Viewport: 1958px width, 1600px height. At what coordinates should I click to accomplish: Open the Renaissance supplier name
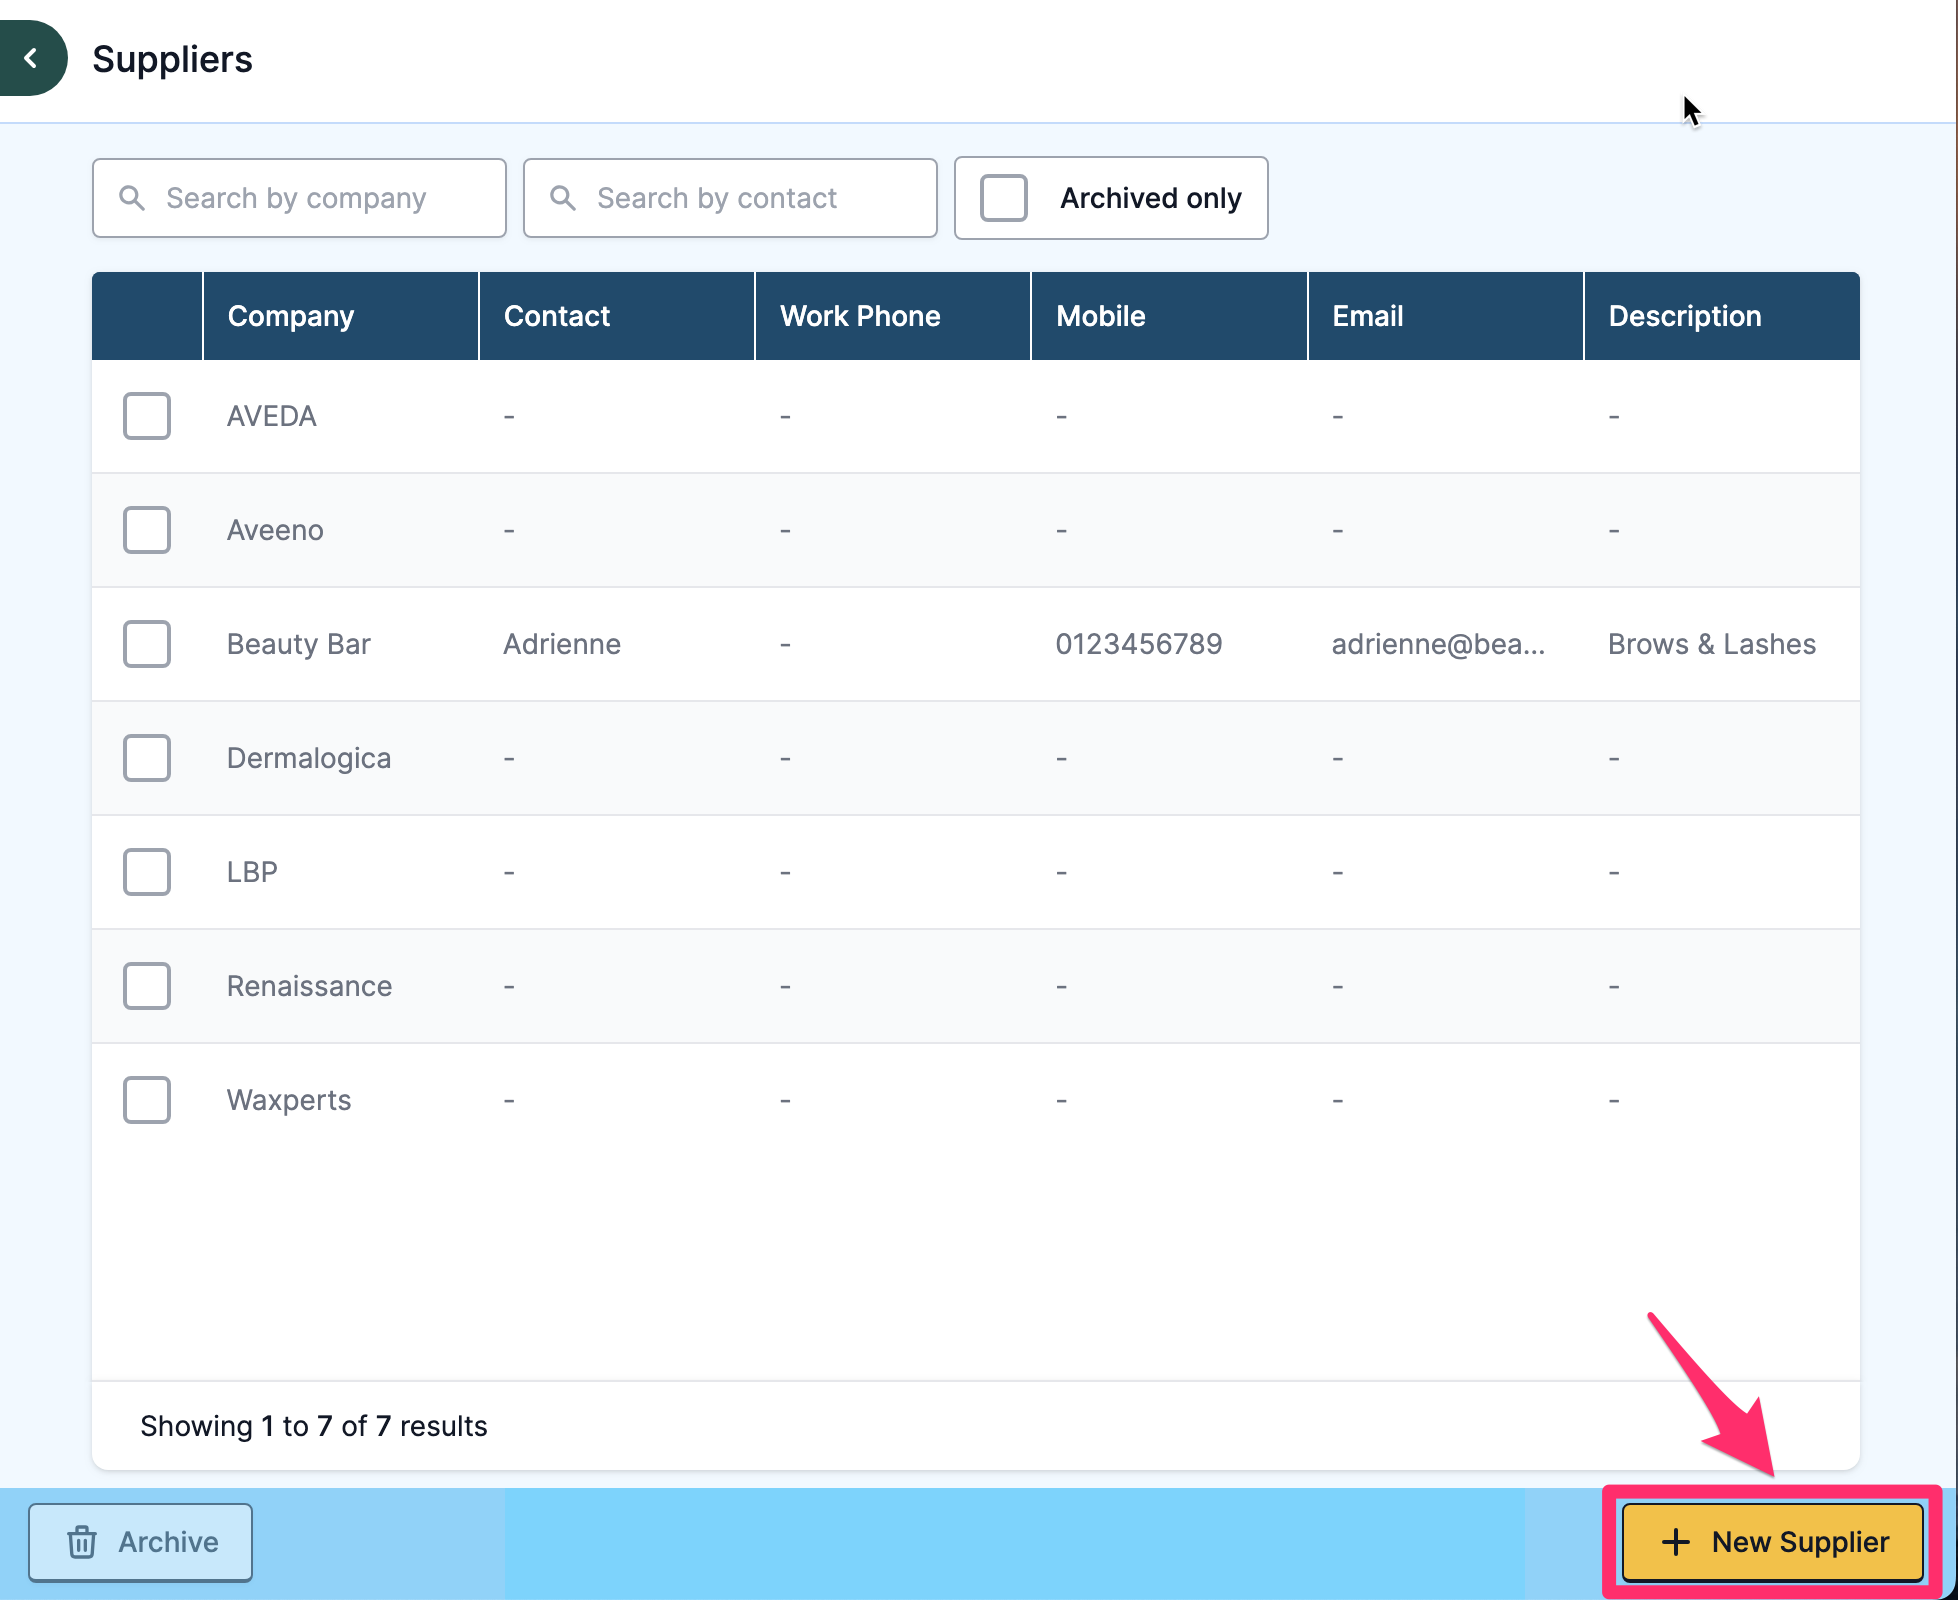pos(309,986)
